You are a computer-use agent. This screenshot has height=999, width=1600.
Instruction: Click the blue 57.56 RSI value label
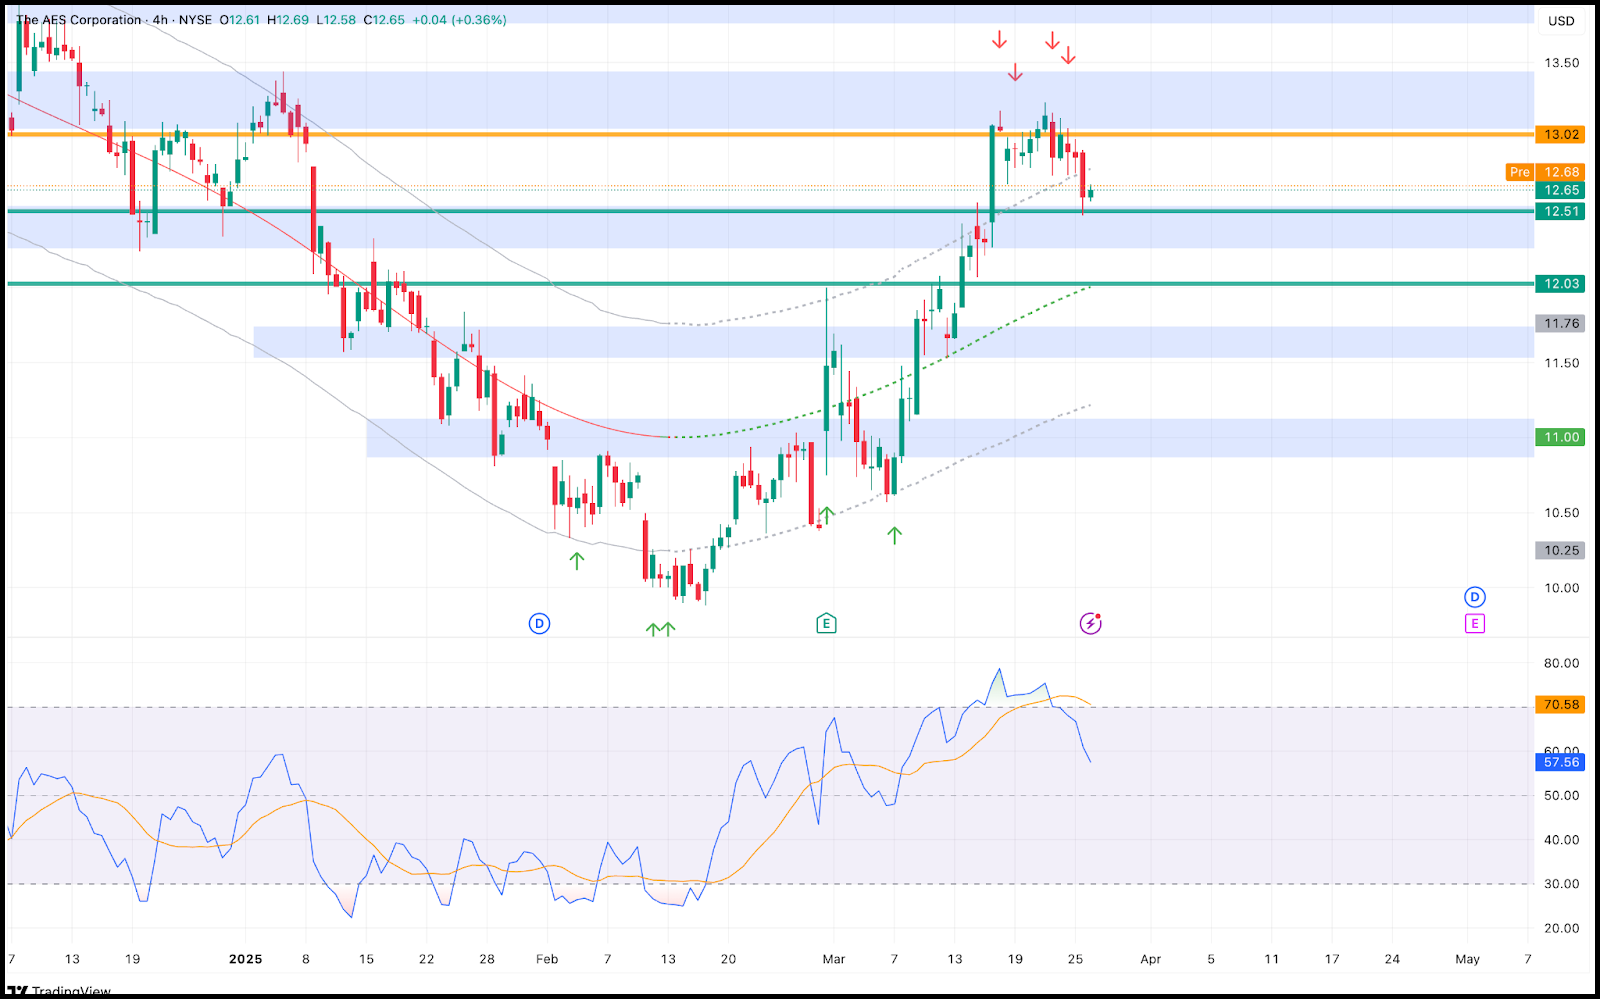(x=1561, y=762)
